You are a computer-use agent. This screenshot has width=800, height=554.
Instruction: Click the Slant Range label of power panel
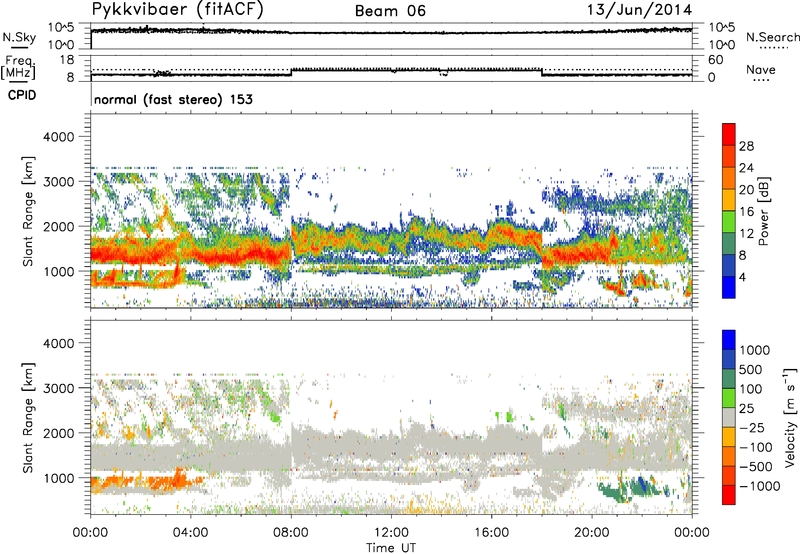point(28,211)
